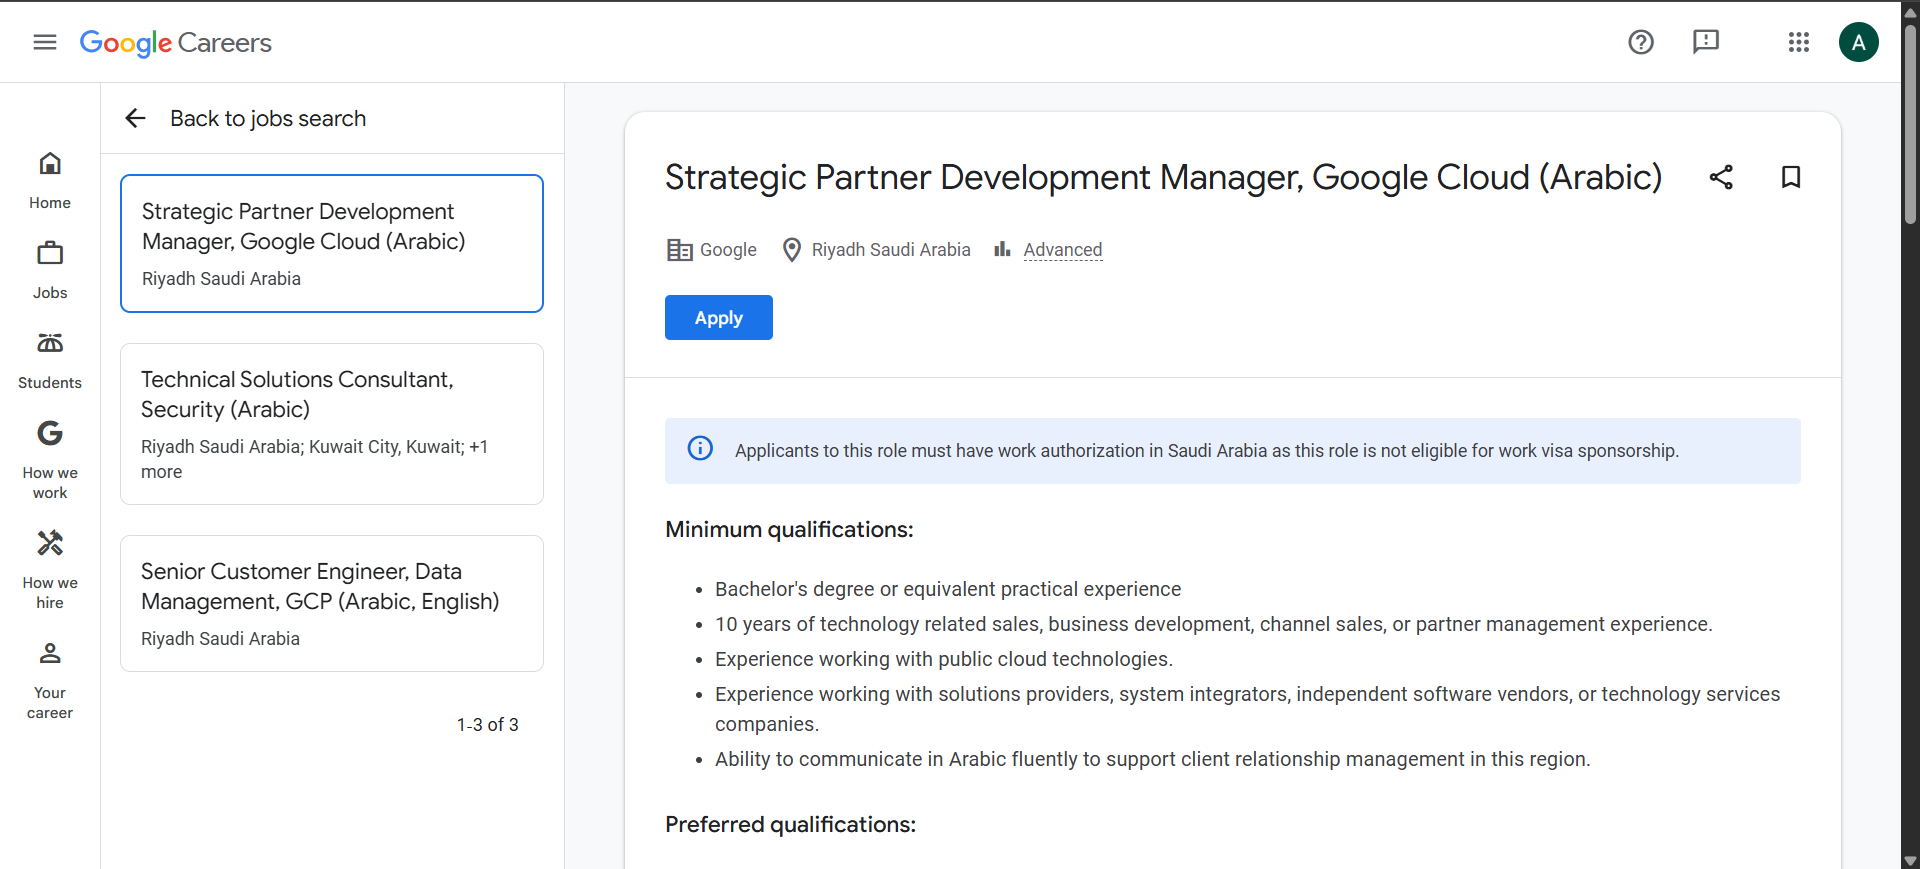Open the send feedback icon
The height and width of the screenshot is (869, 1920).
coord(1706,42)
